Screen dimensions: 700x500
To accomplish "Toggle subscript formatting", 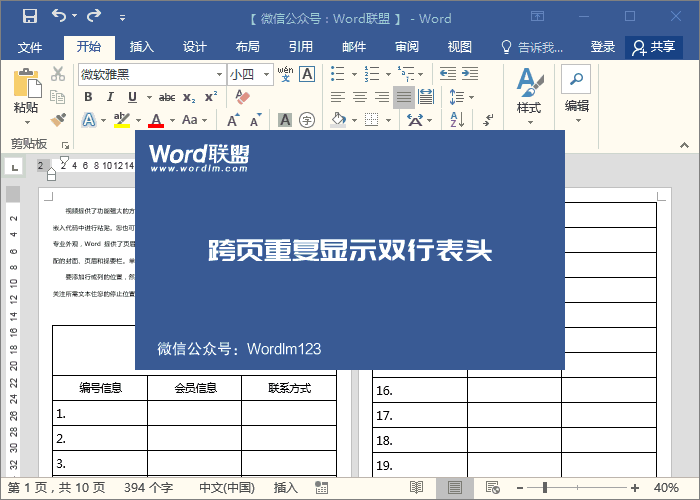I will coord(189,97).
